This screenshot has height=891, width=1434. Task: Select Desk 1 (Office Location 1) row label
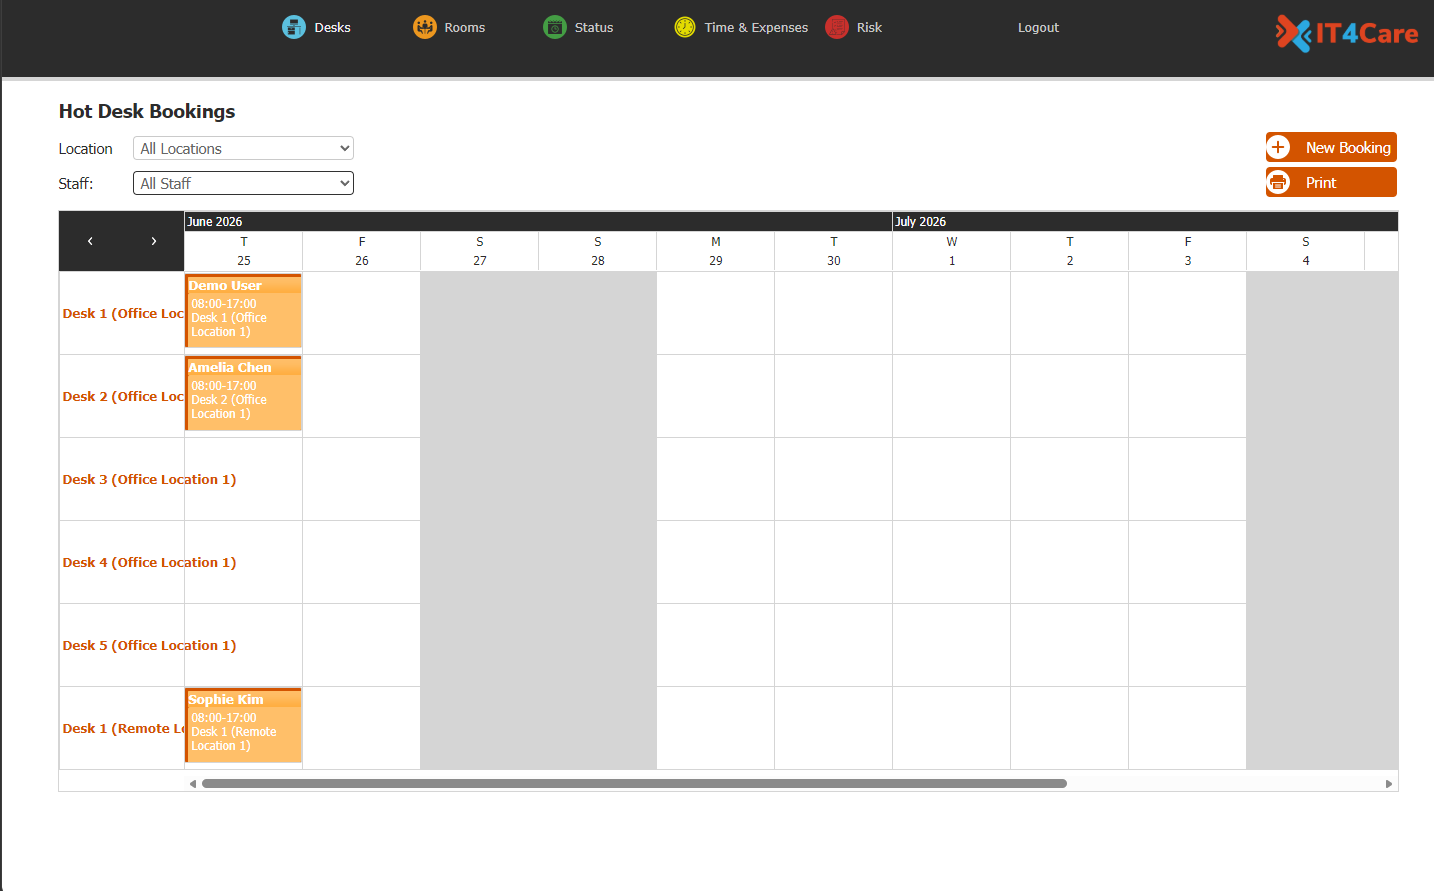pos(122,313)
